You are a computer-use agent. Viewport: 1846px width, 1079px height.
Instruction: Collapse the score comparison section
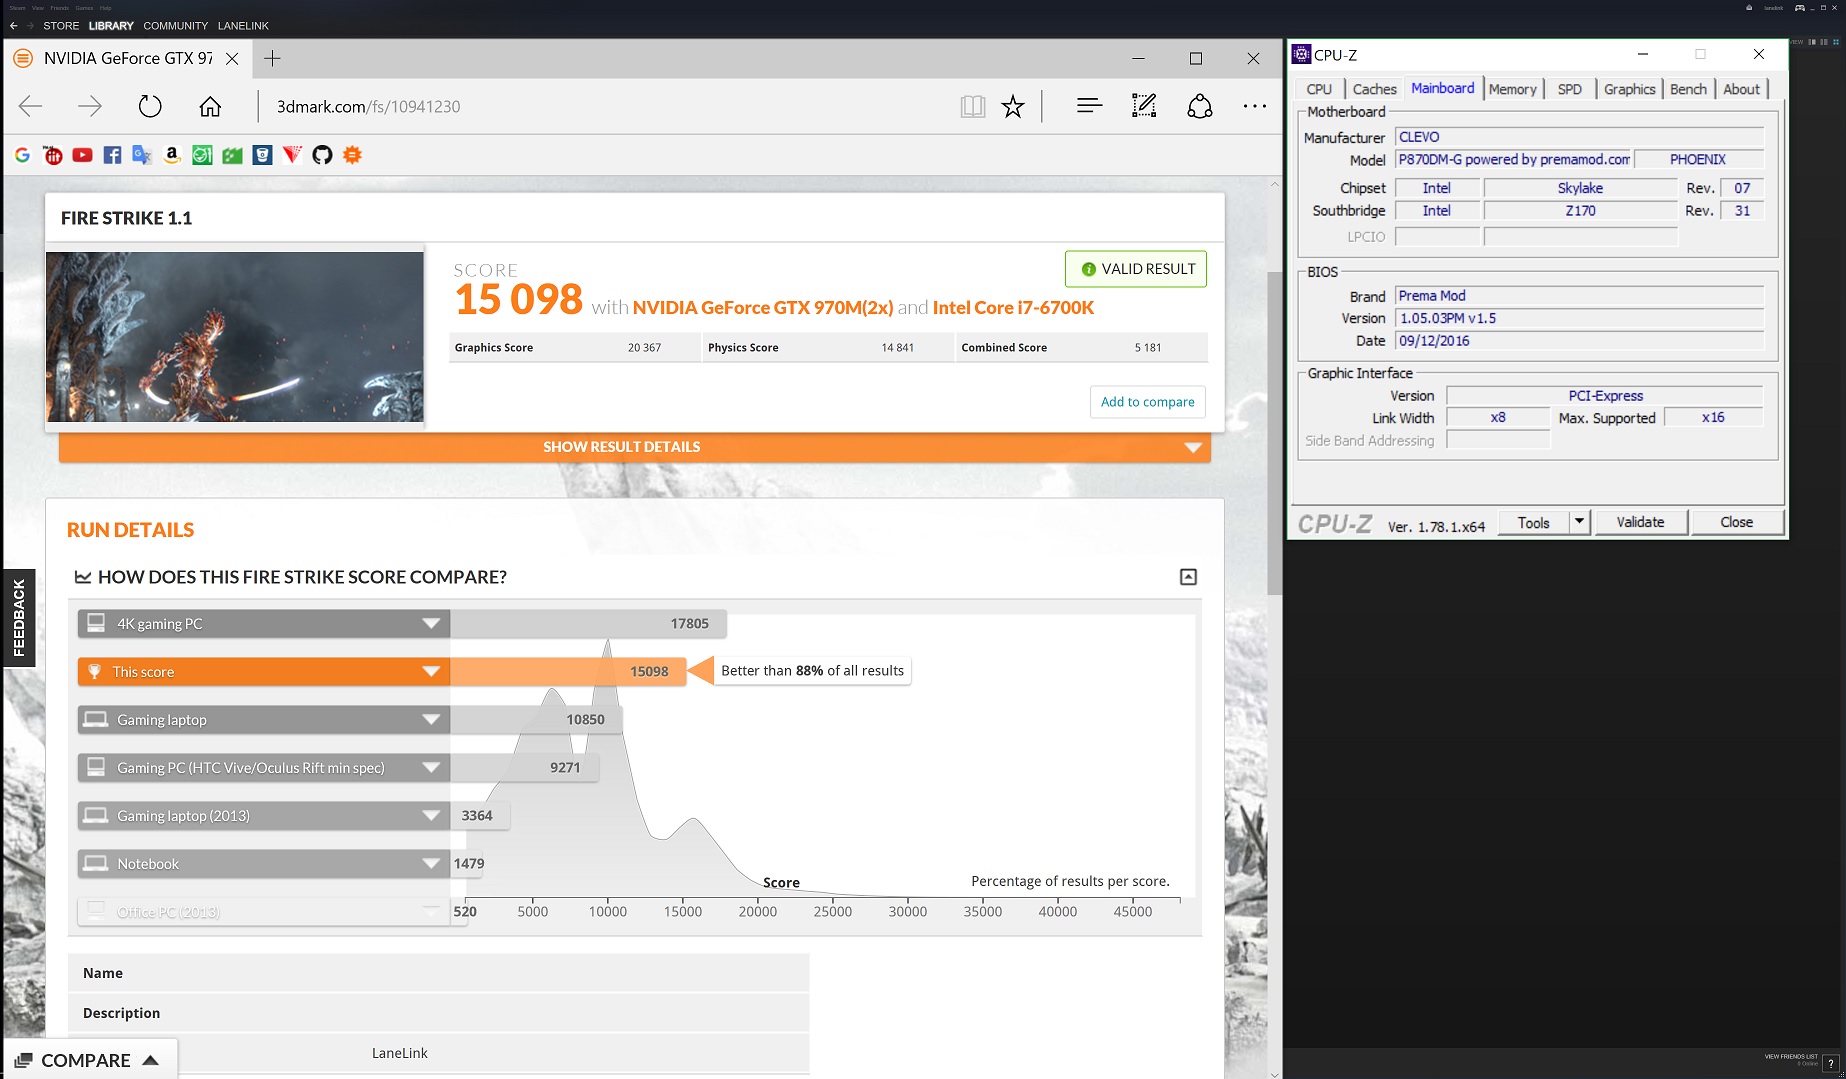click(1188, 577)
